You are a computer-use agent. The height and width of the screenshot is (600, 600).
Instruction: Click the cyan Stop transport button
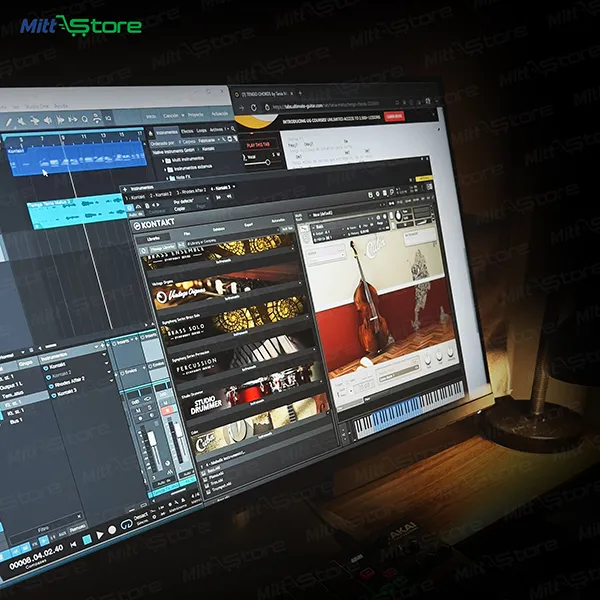tap(87, 539)
